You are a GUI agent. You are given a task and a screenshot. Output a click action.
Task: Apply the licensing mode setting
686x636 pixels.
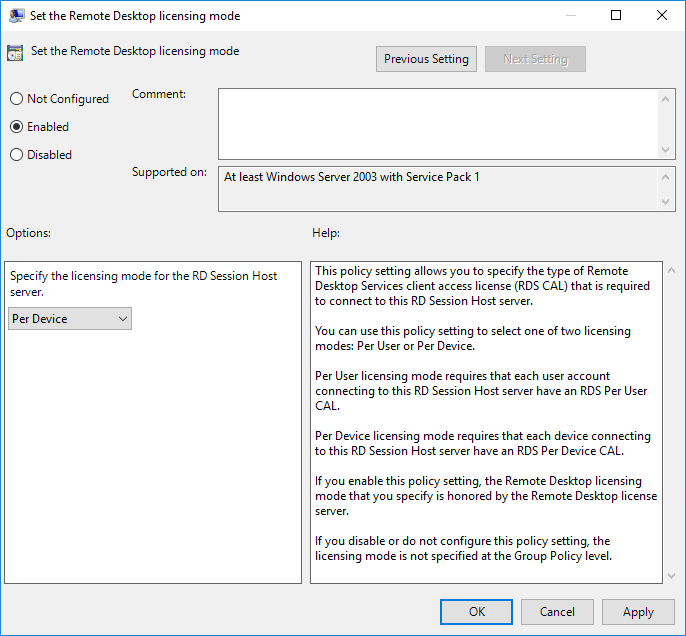click(x=638, y=612)
